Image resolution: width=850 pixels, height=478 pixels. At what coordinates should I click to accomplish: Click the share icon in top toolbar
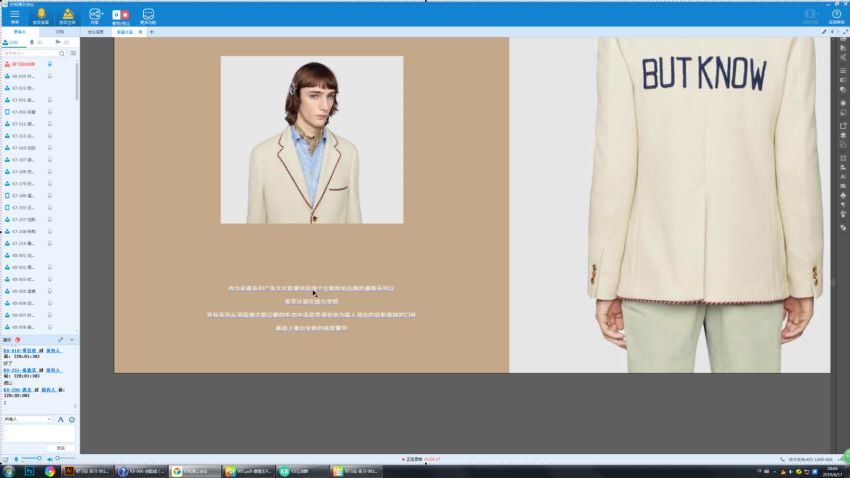tap(94, 14)
